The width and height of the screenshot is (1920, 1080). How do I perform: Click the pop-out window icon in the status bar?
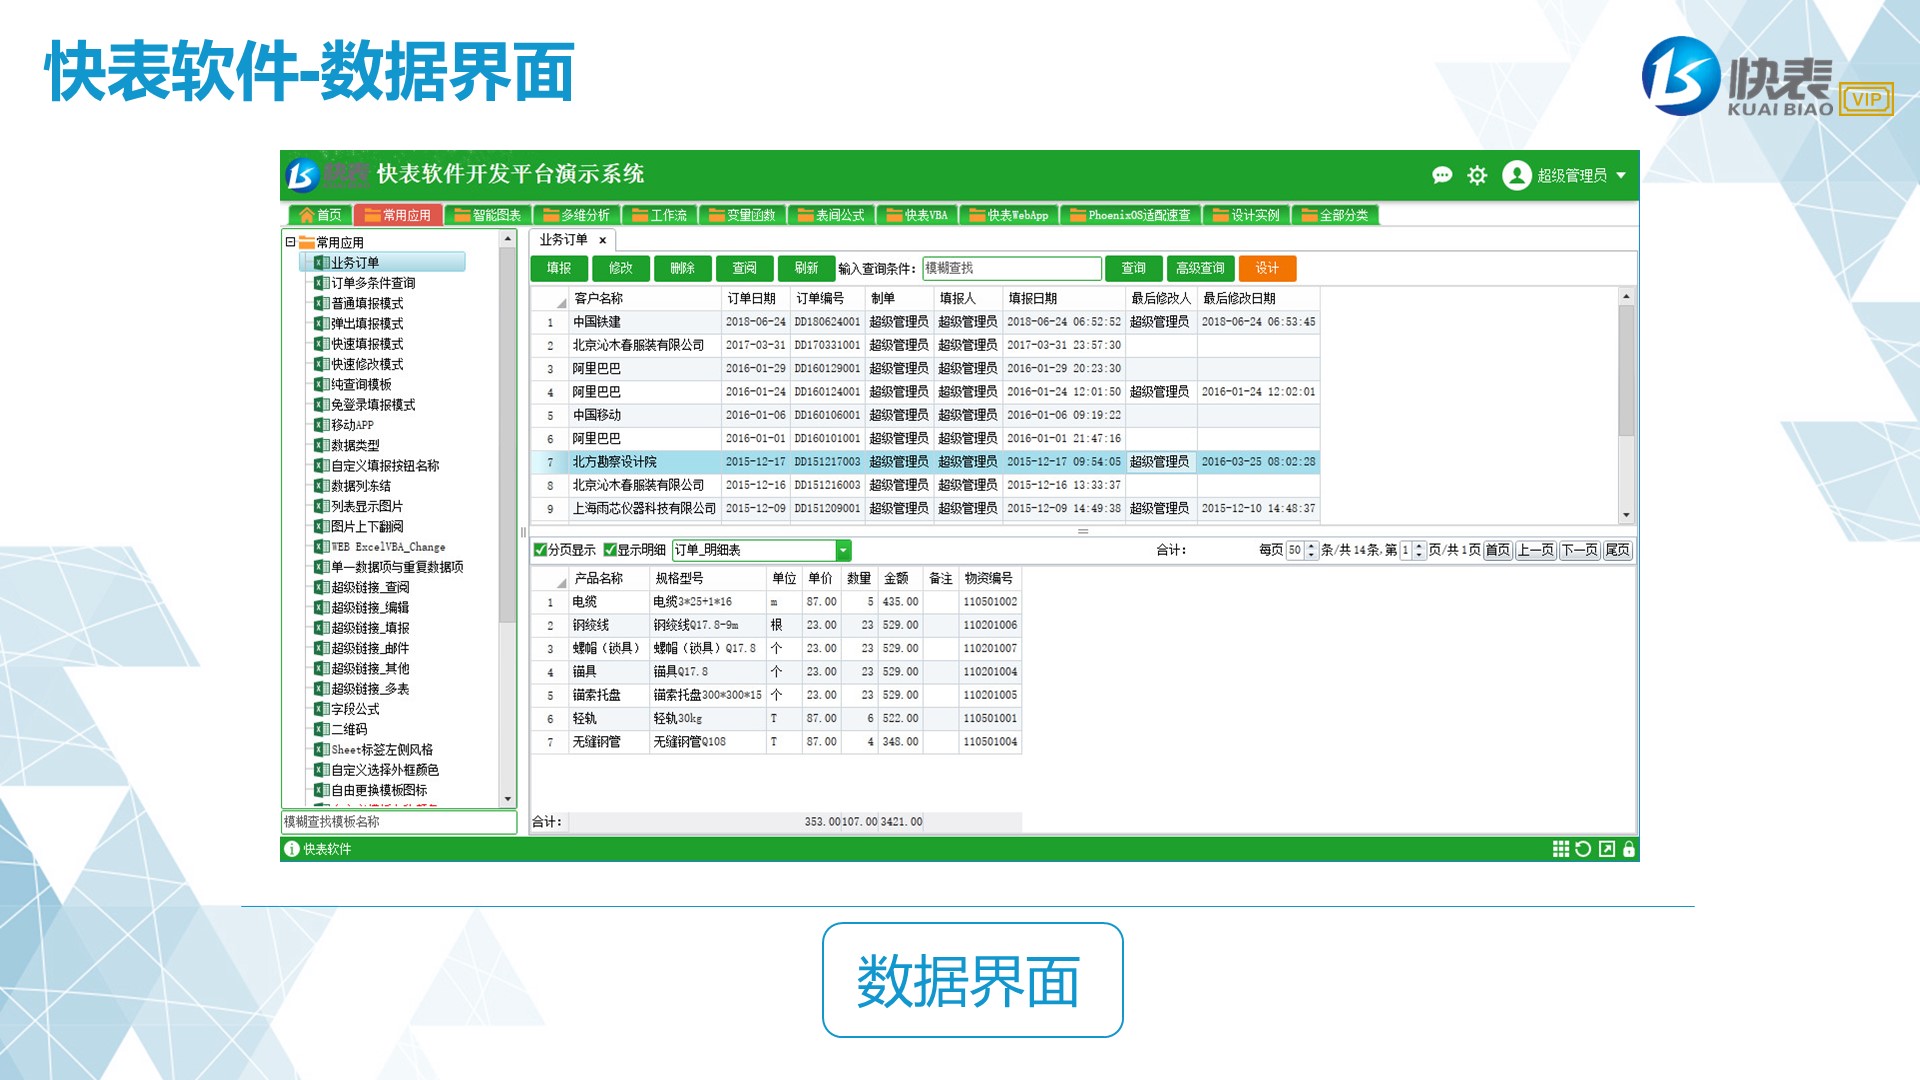[x=1607, y=849]
